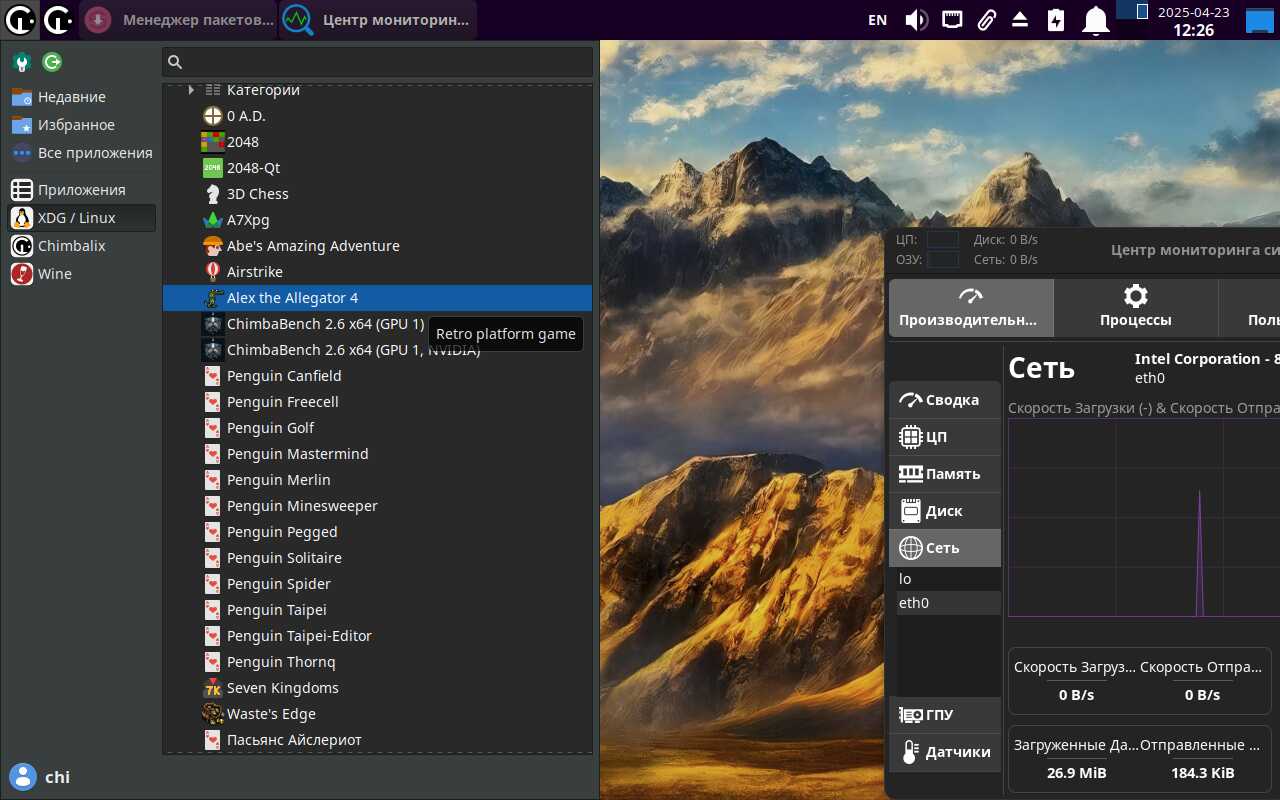This screenshot has height=800, width=1280.
Task: Launch Airstrike
Action: click(x=377, y=272)
